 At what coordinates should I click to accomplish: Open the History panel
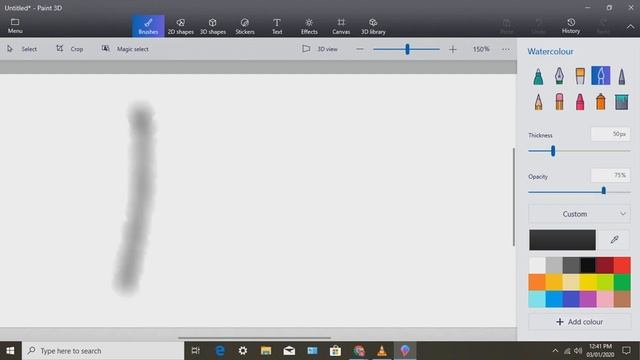[x=571, y=26]
